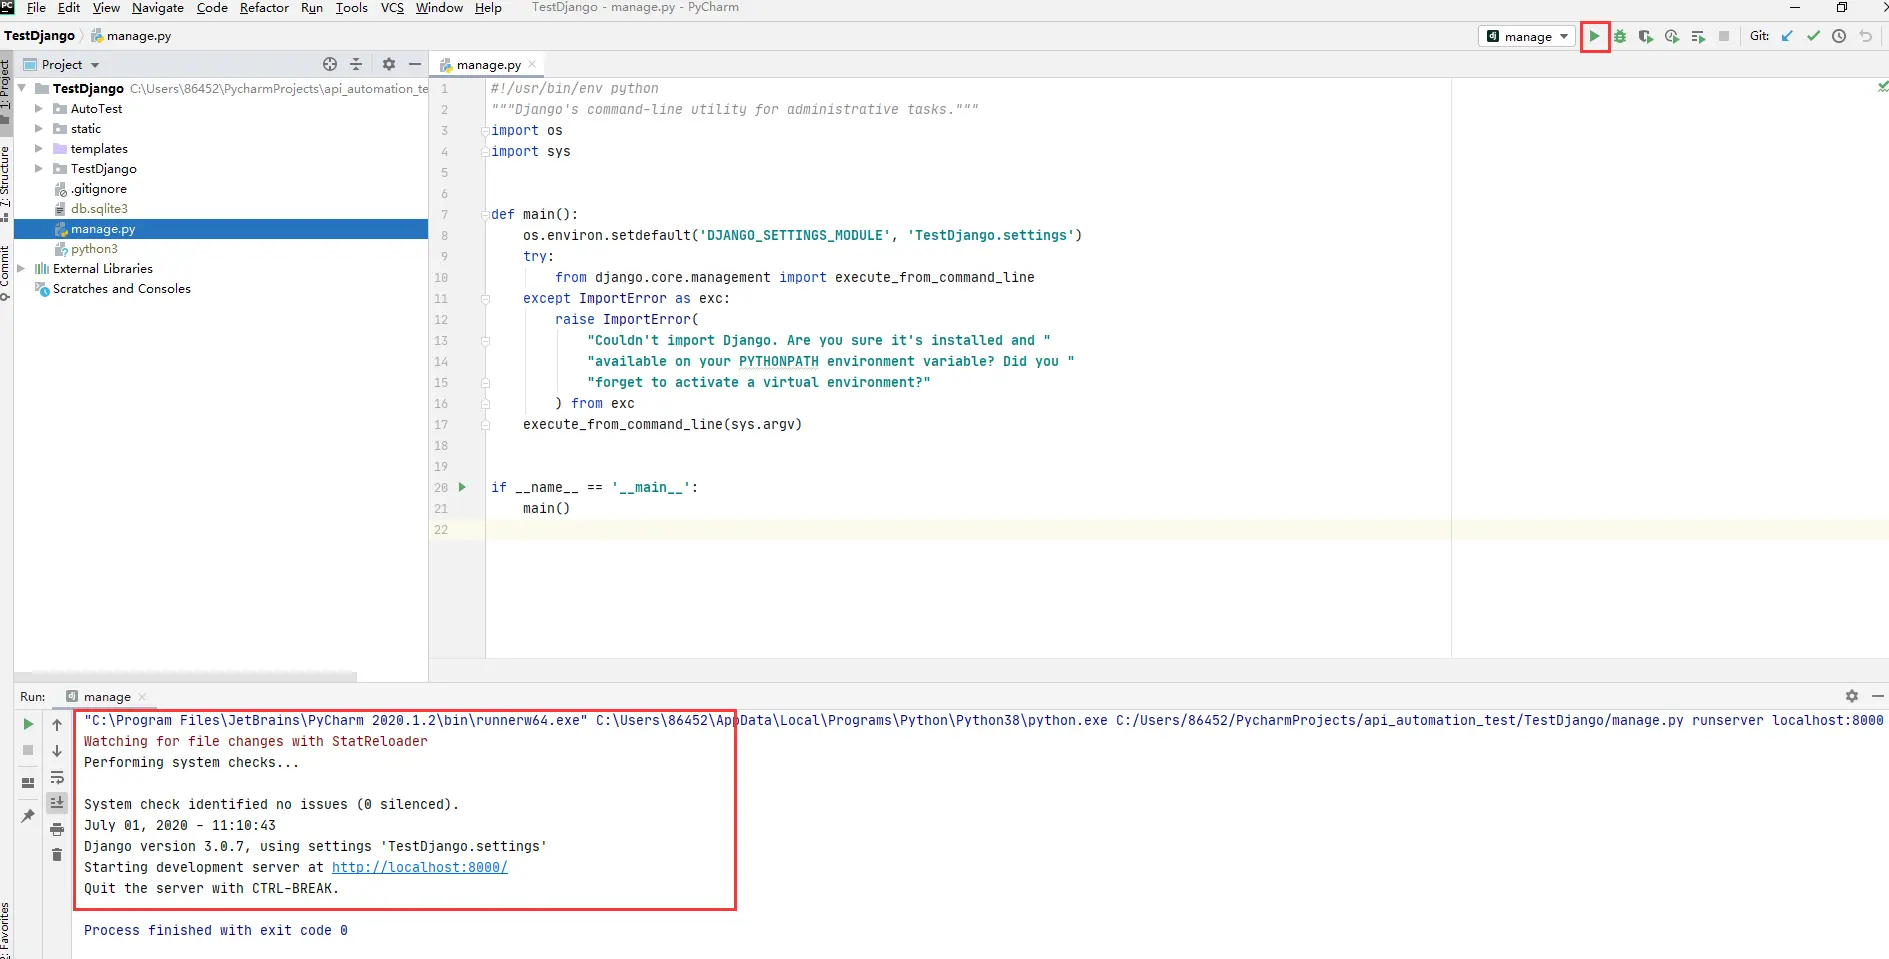1889x959 pixels.
Task: Fold the main() function at line 7
Action: 486,214
